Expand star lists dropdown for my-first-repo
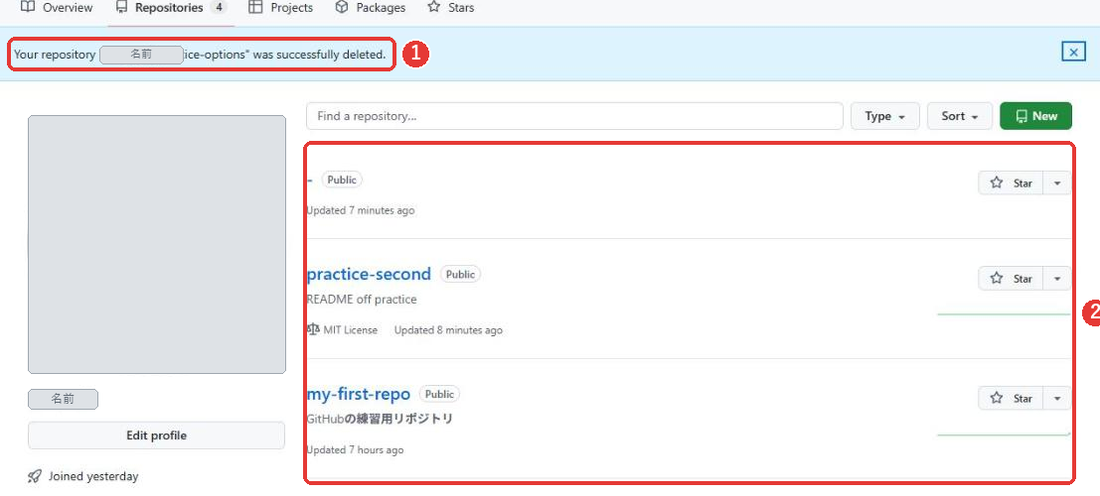1100x496 pixels. tap(1057, 398)
